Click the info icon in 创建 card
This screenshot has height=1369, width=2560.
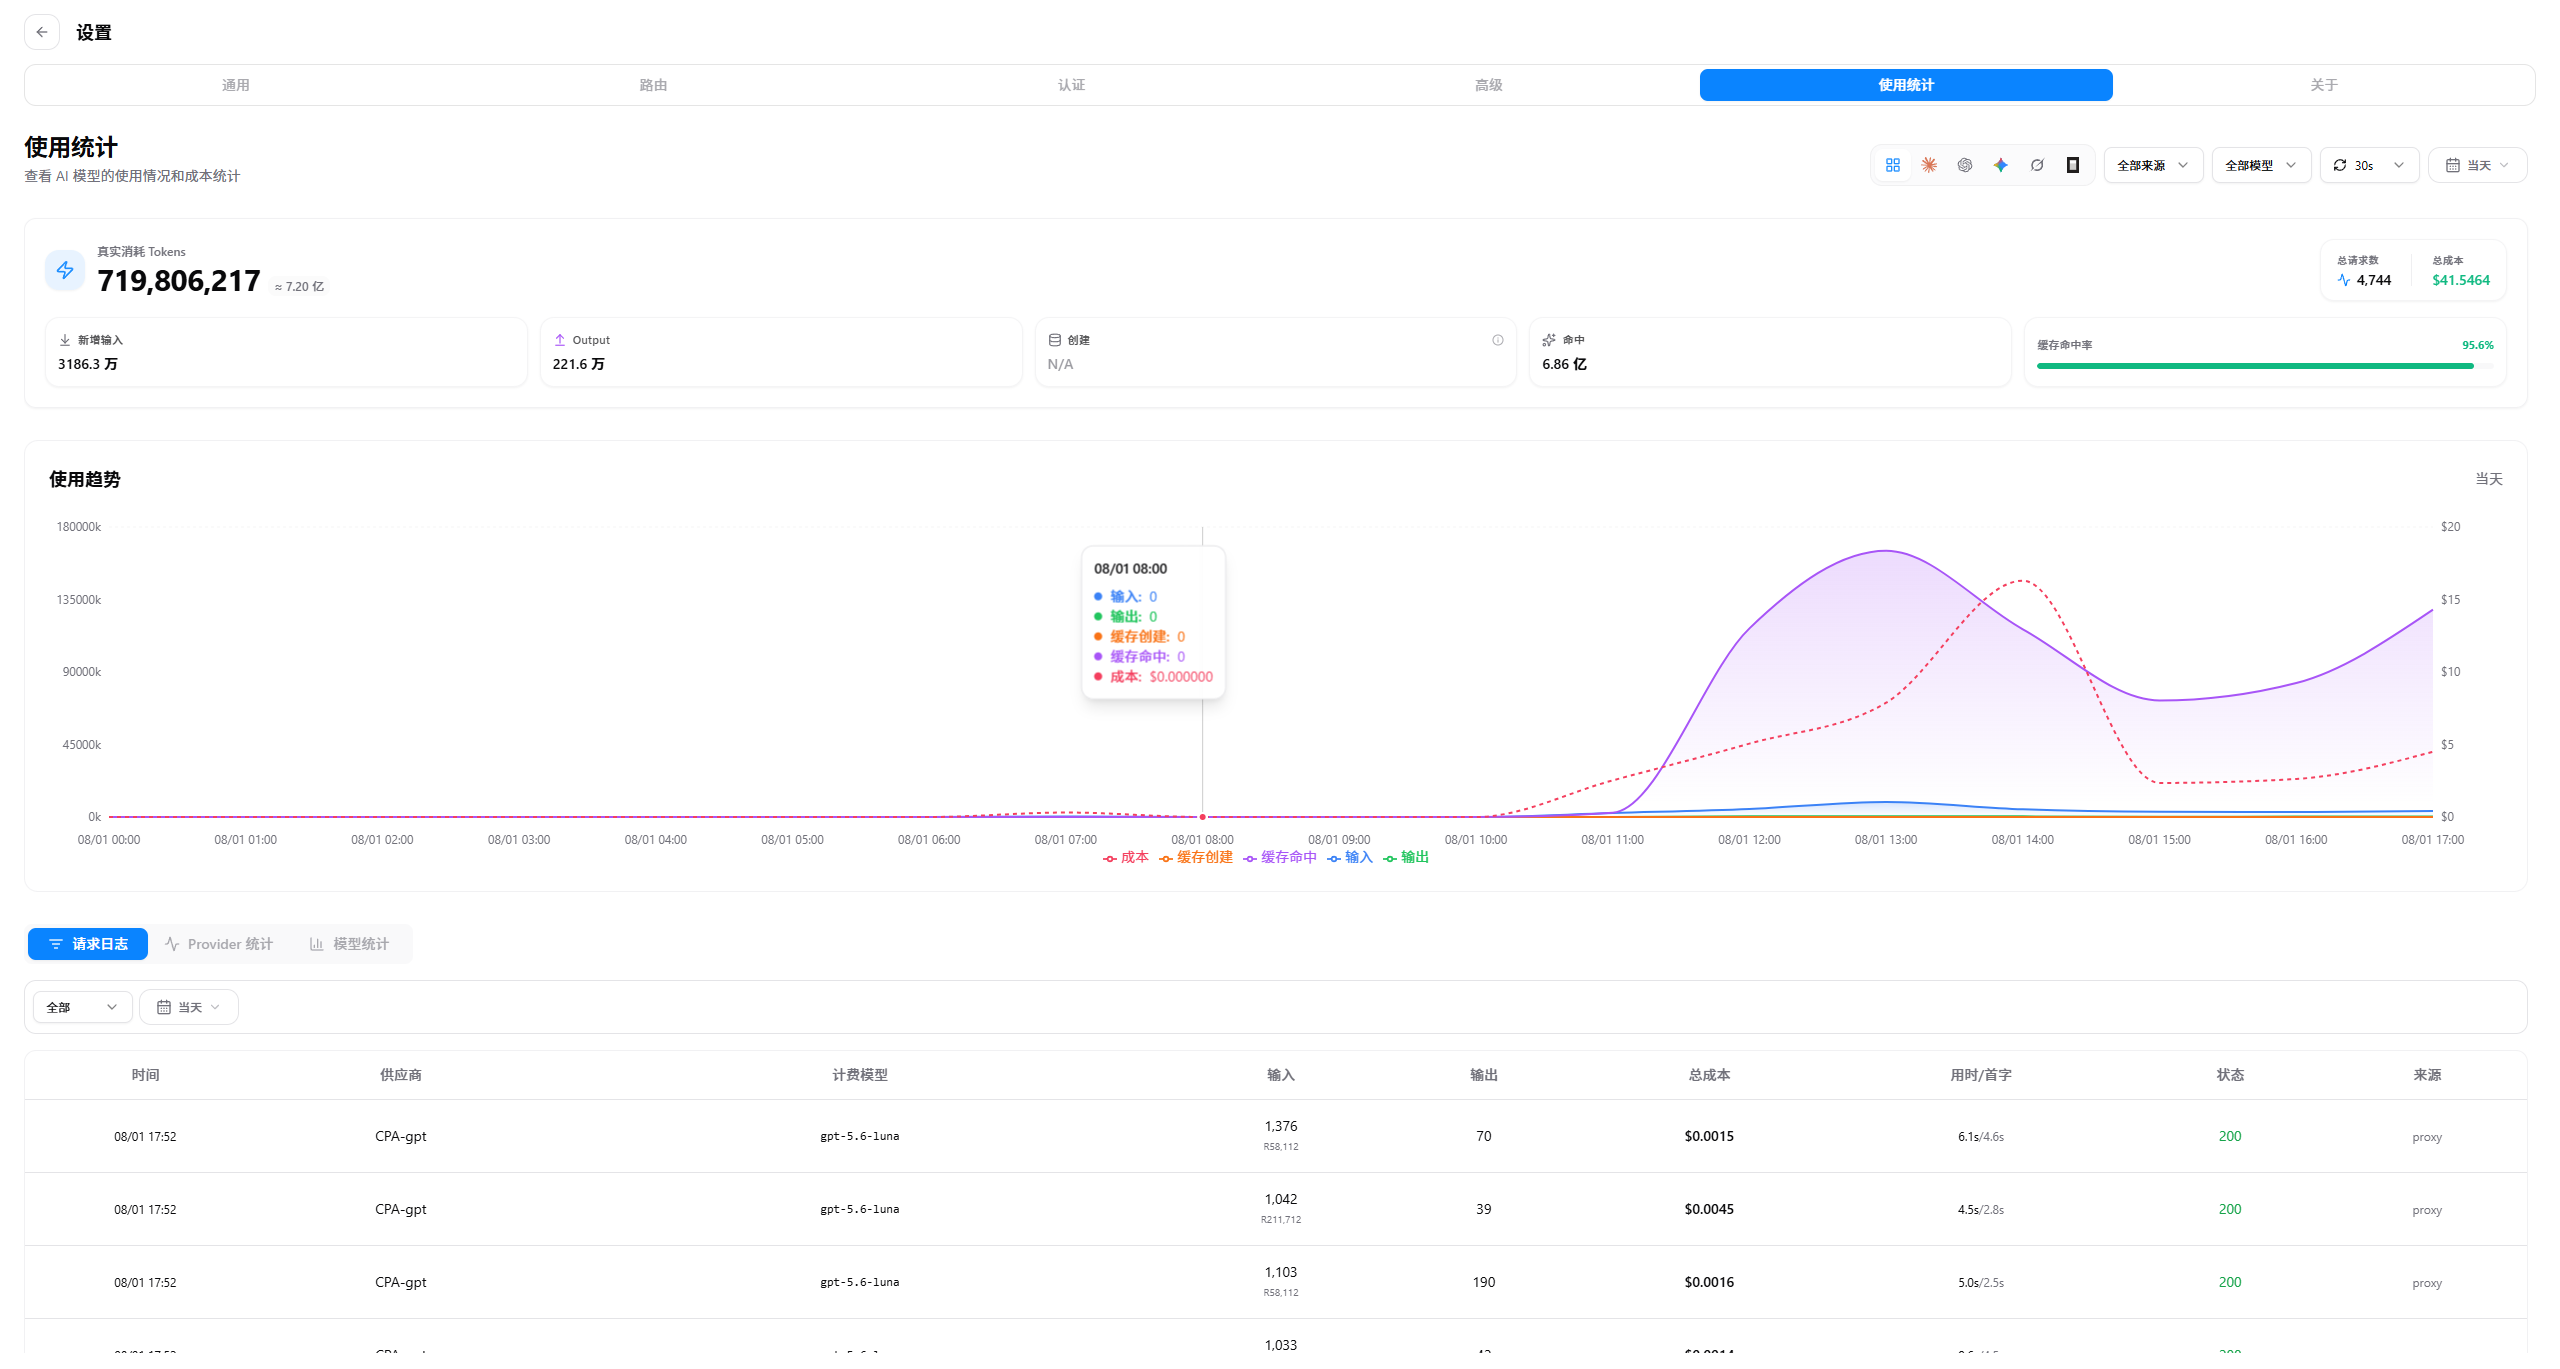[1498, 340]
